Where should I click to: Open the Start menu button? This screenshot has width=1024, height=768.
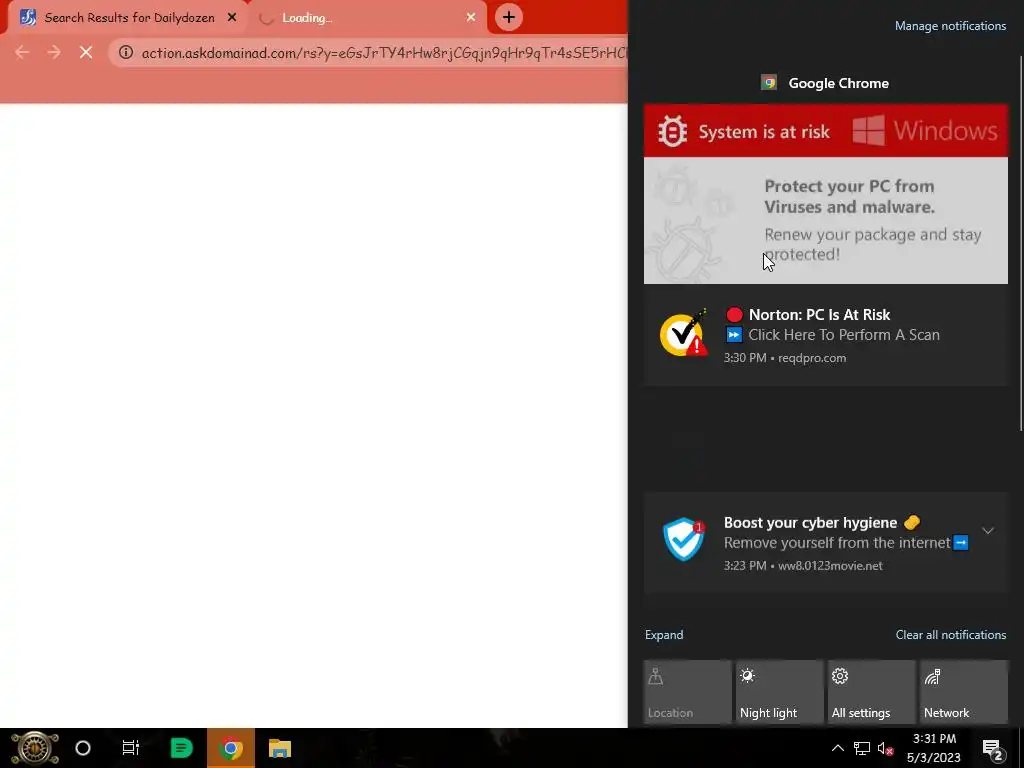tap(35, 748)
